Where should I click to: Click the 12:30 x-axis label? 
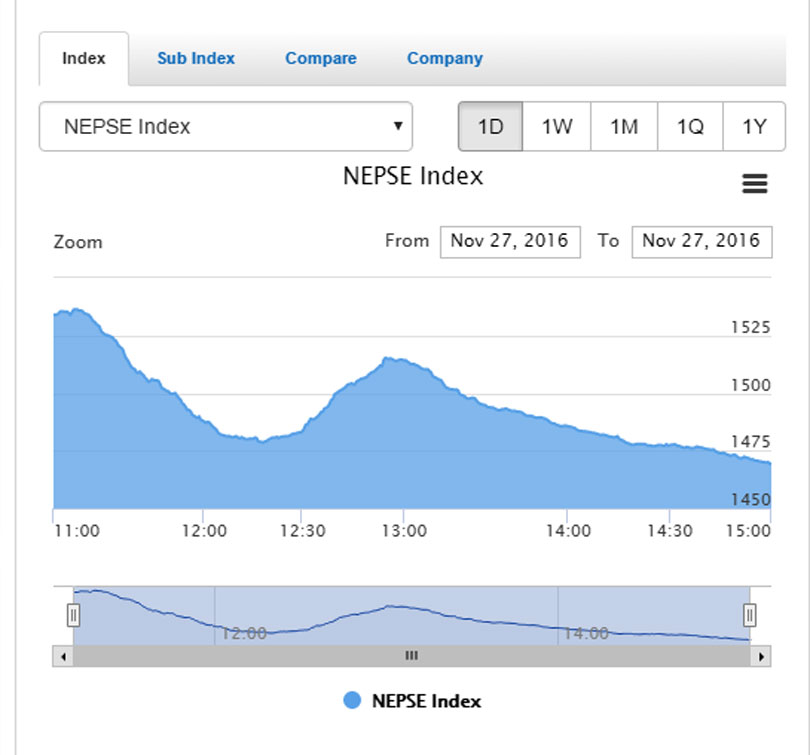pos(303,531)
